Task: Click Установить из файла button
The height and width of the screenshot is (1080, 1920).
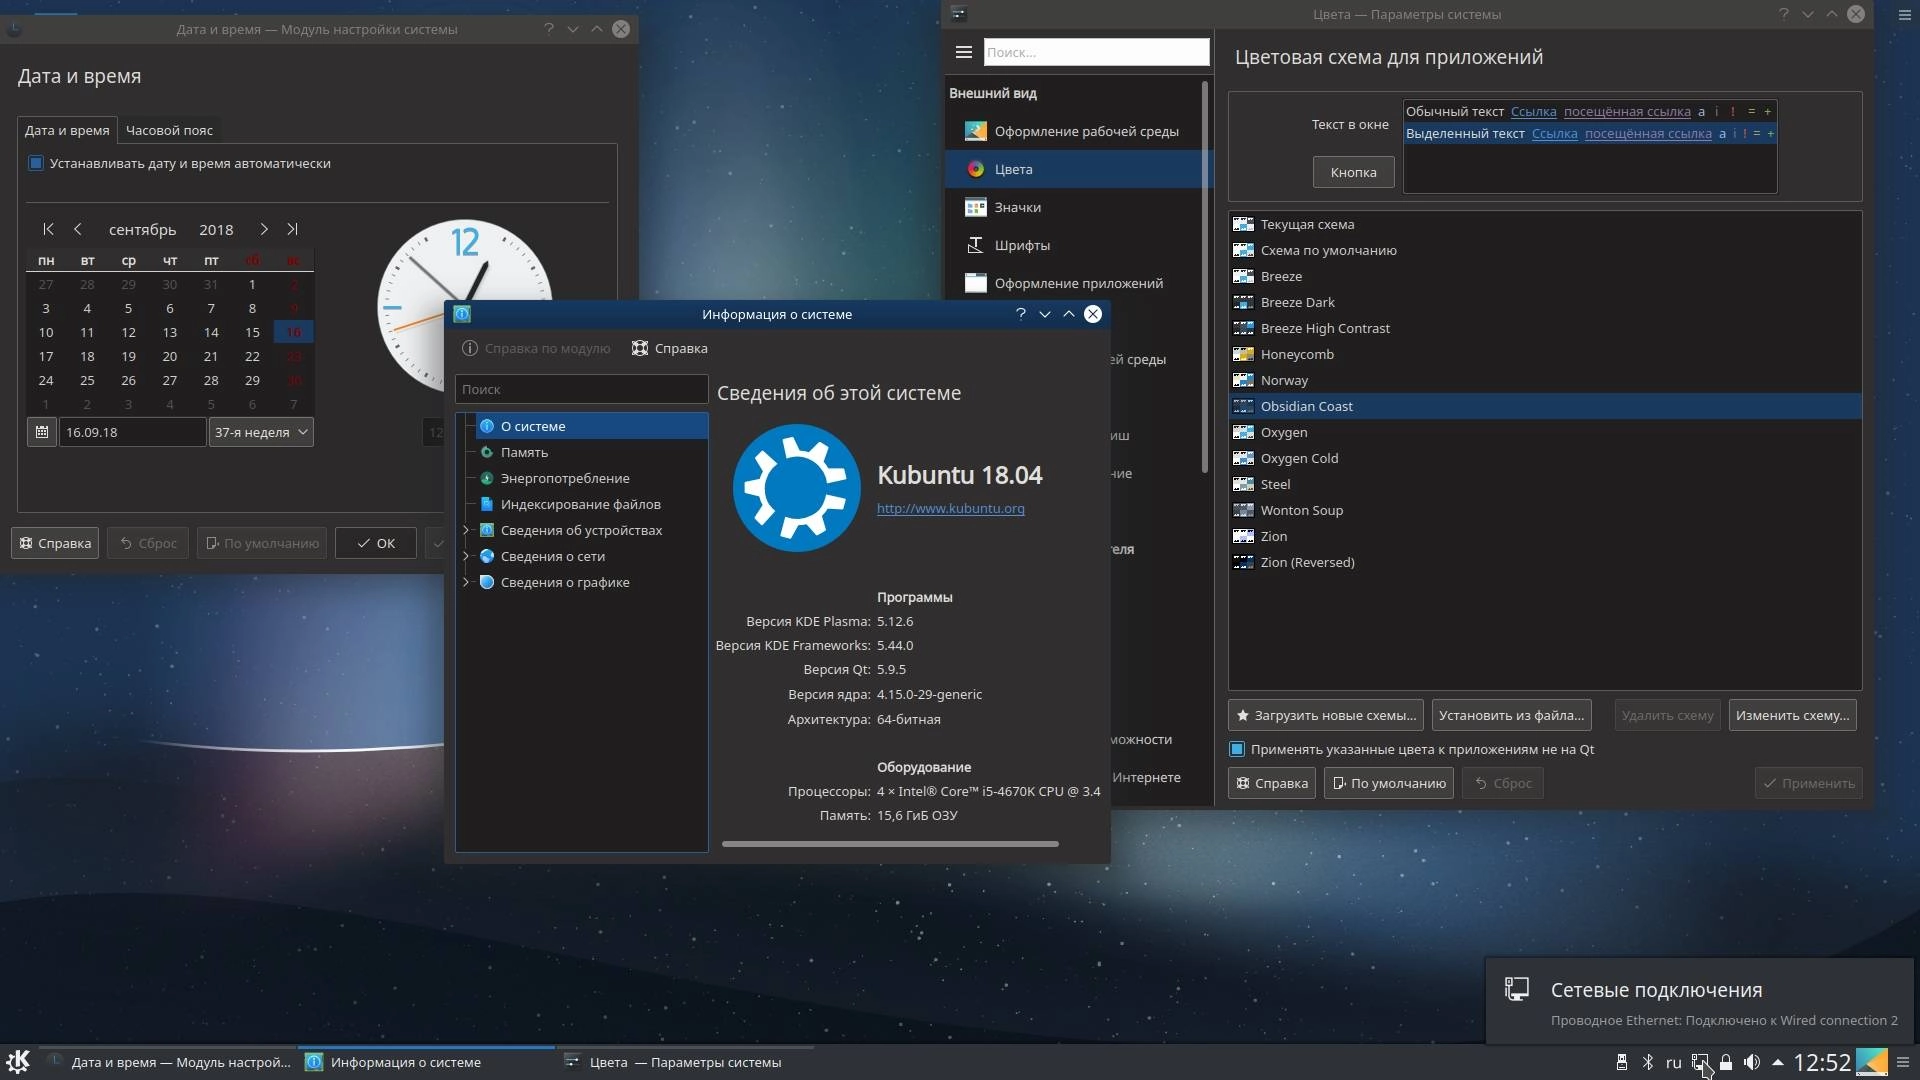Action: 1511,715
